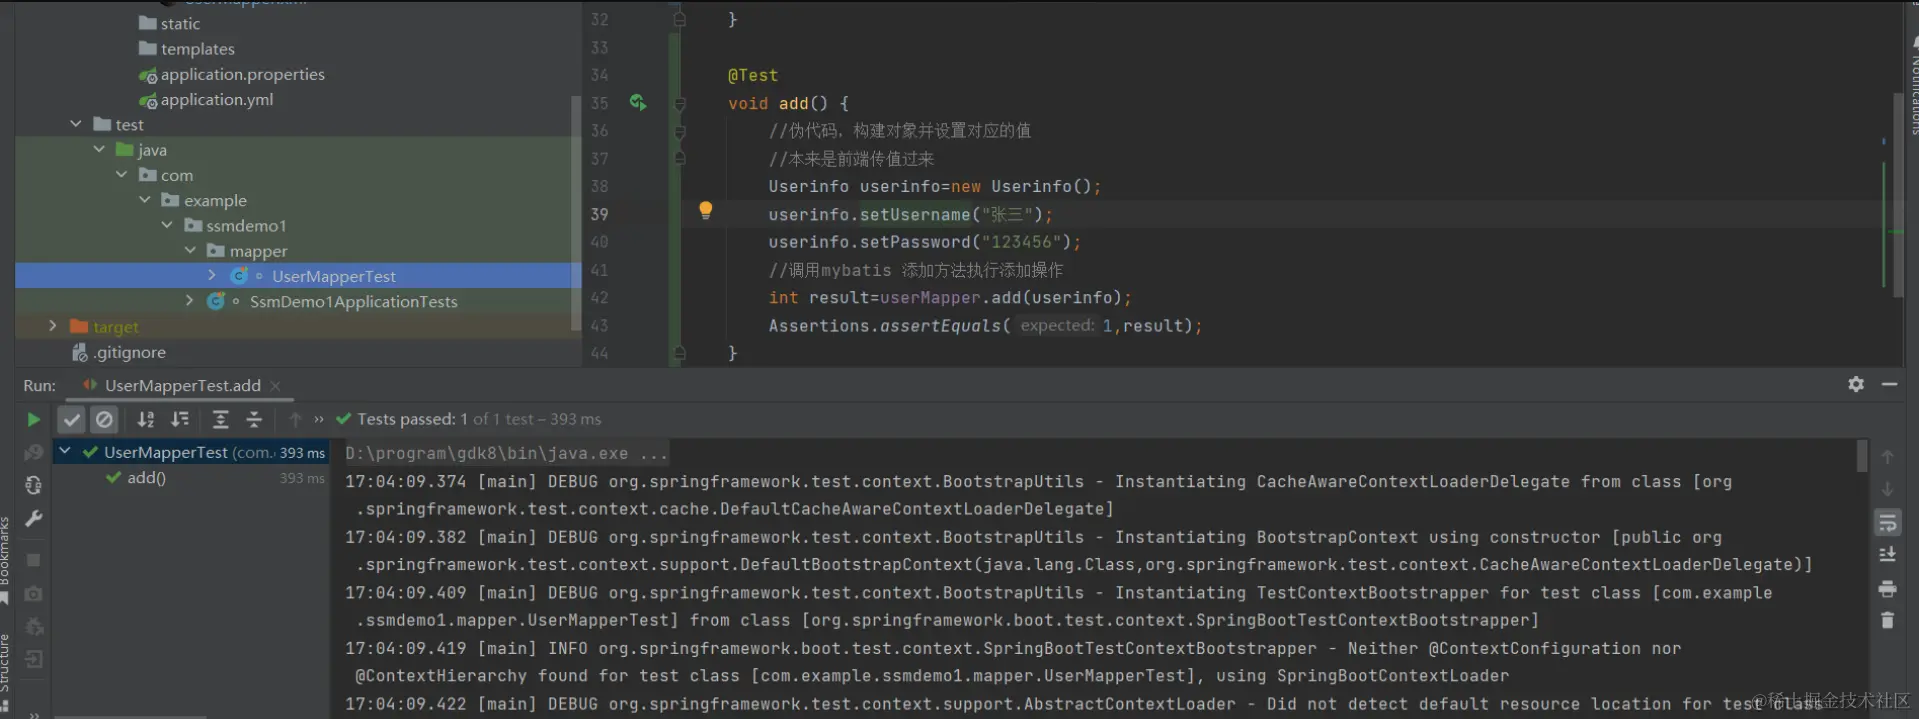Screen dimensions: 1919x719
Task: Toggle auto-test rerun icon in Run sidebar
Action: pos(34,485)
